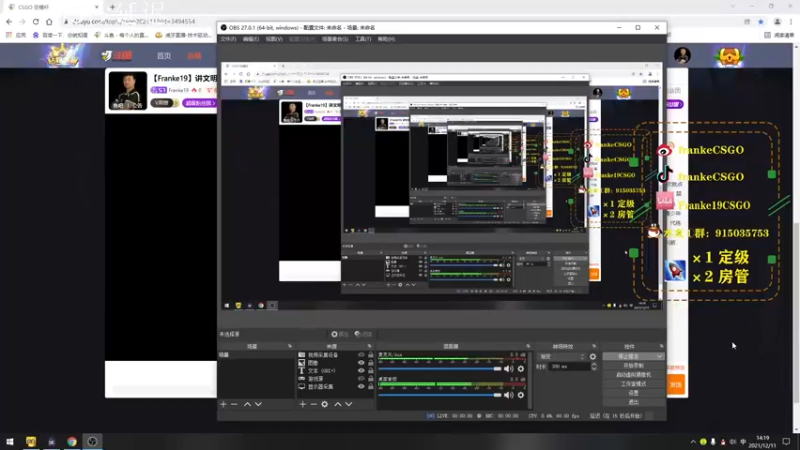Click the 开始录制 start recording button
Screen dimensions: 800x450
pyautogui.click(x=633, y=366)
